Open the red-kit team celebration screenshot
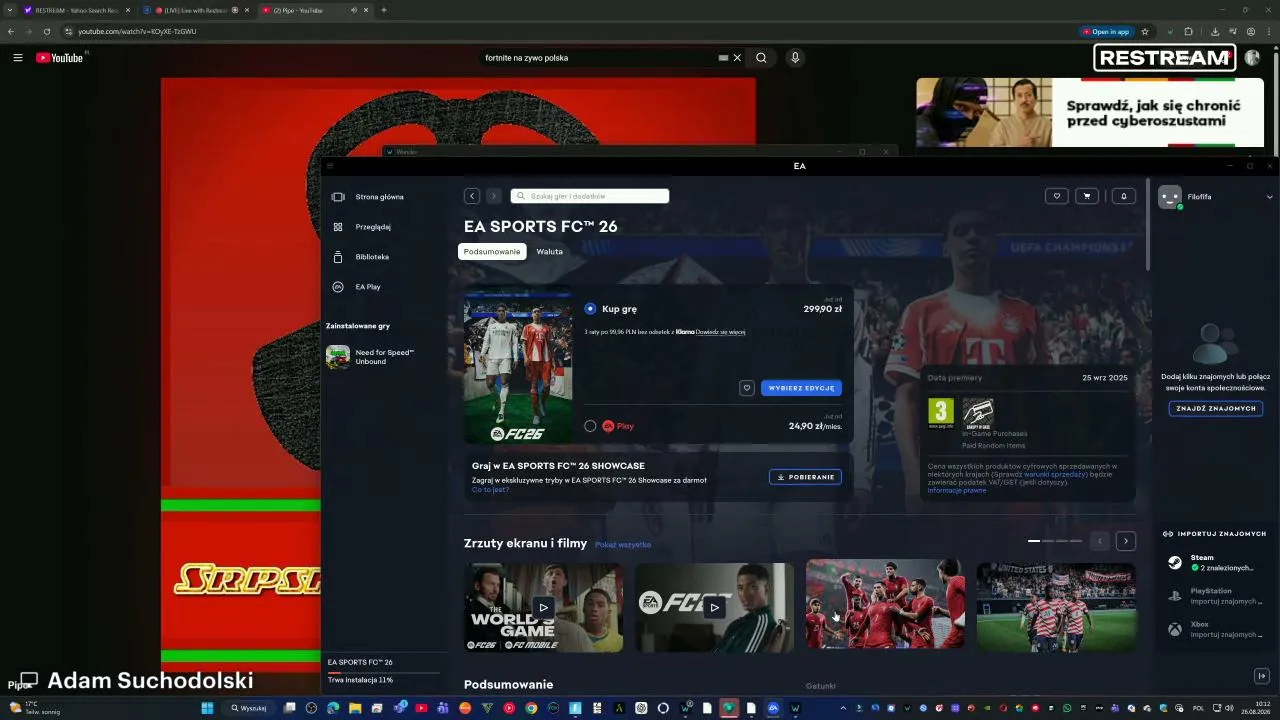 885,604
